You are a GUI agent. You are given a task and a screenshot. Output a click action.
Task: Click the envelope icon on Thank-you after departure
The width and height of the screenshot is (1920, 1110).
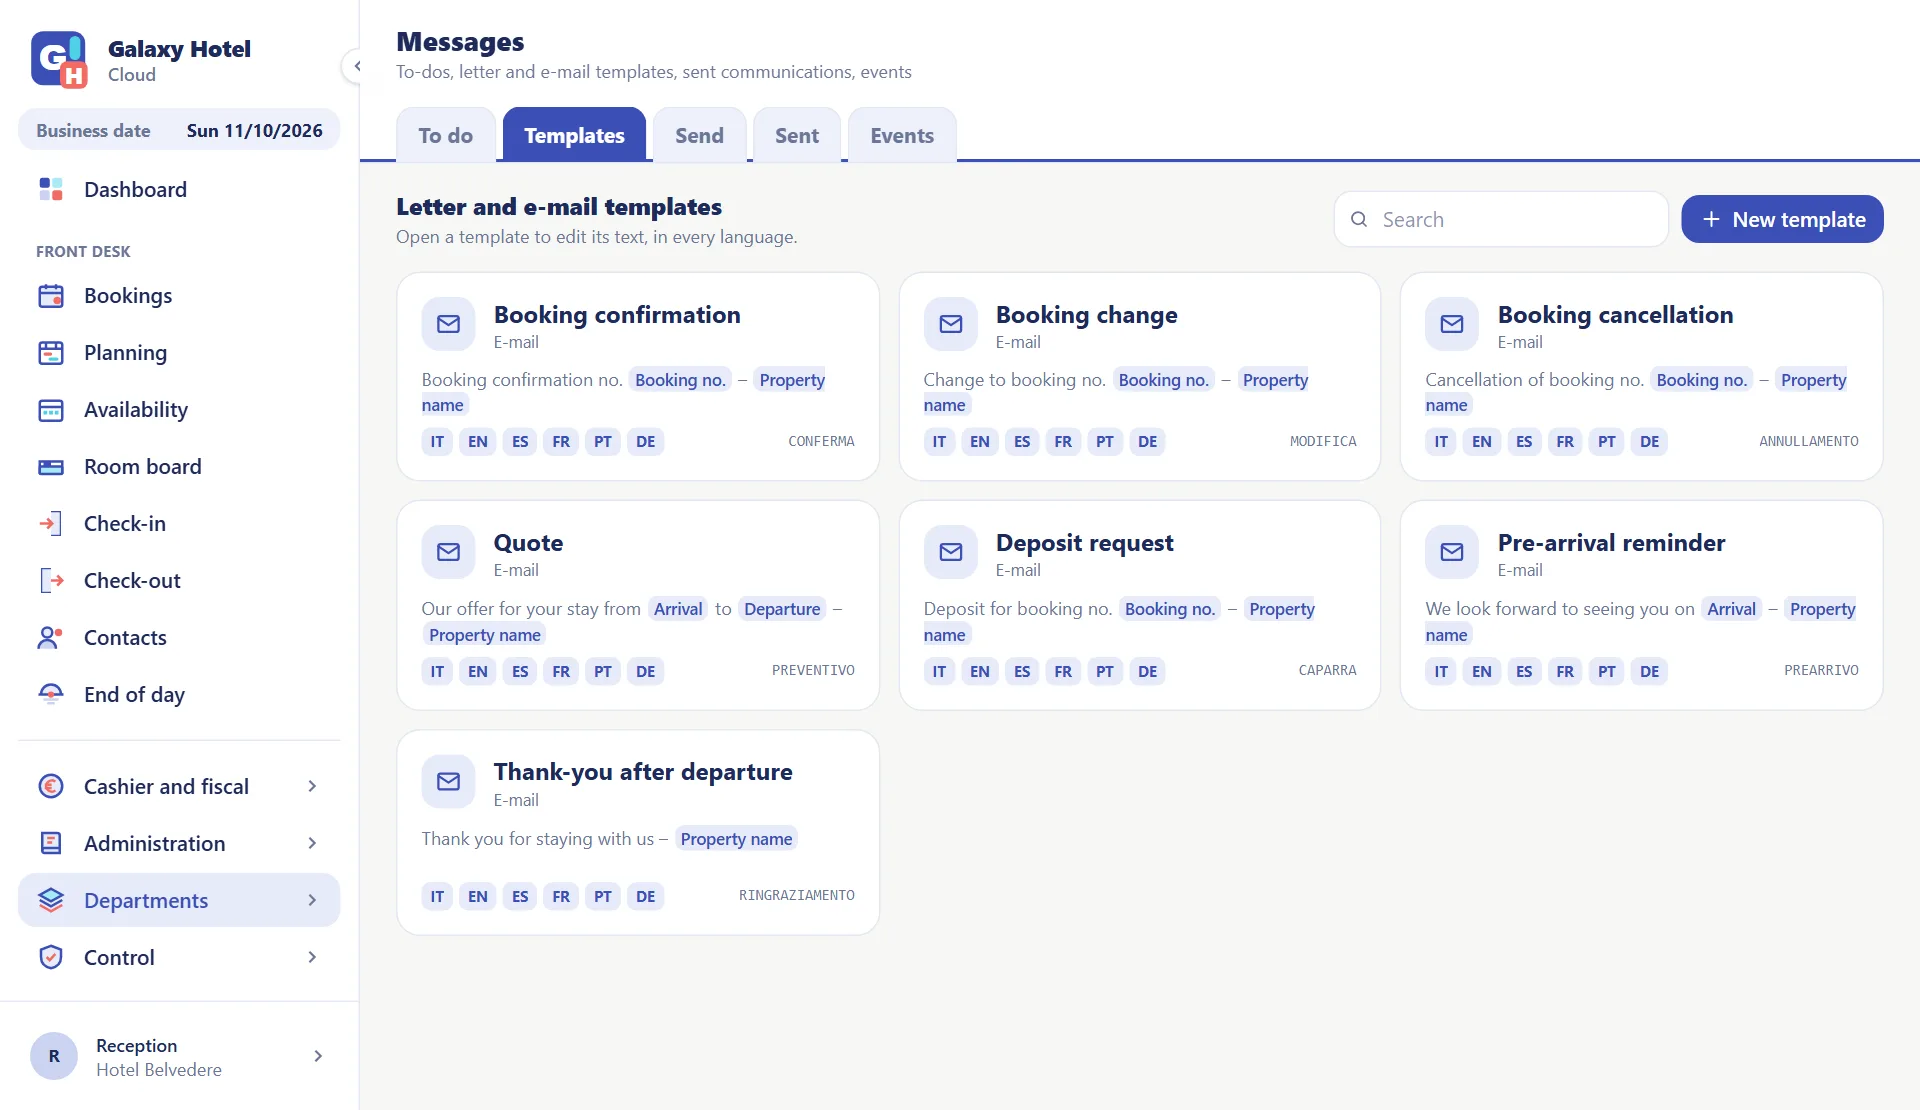pyautogui.click(x=448, y=782)
